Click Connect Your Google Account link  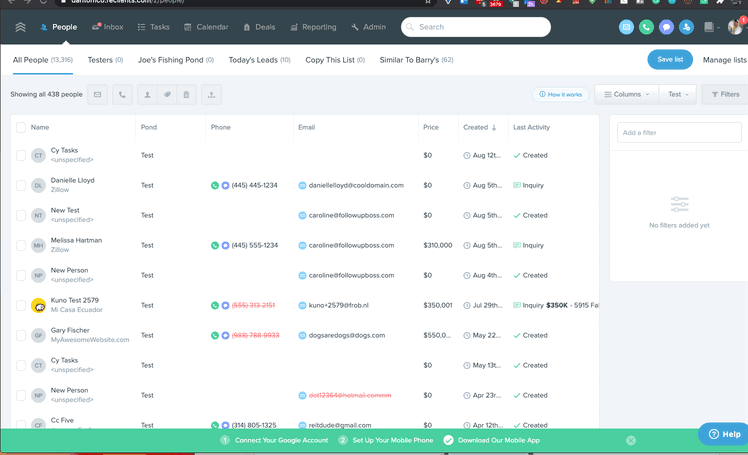(x=281, y=441)
